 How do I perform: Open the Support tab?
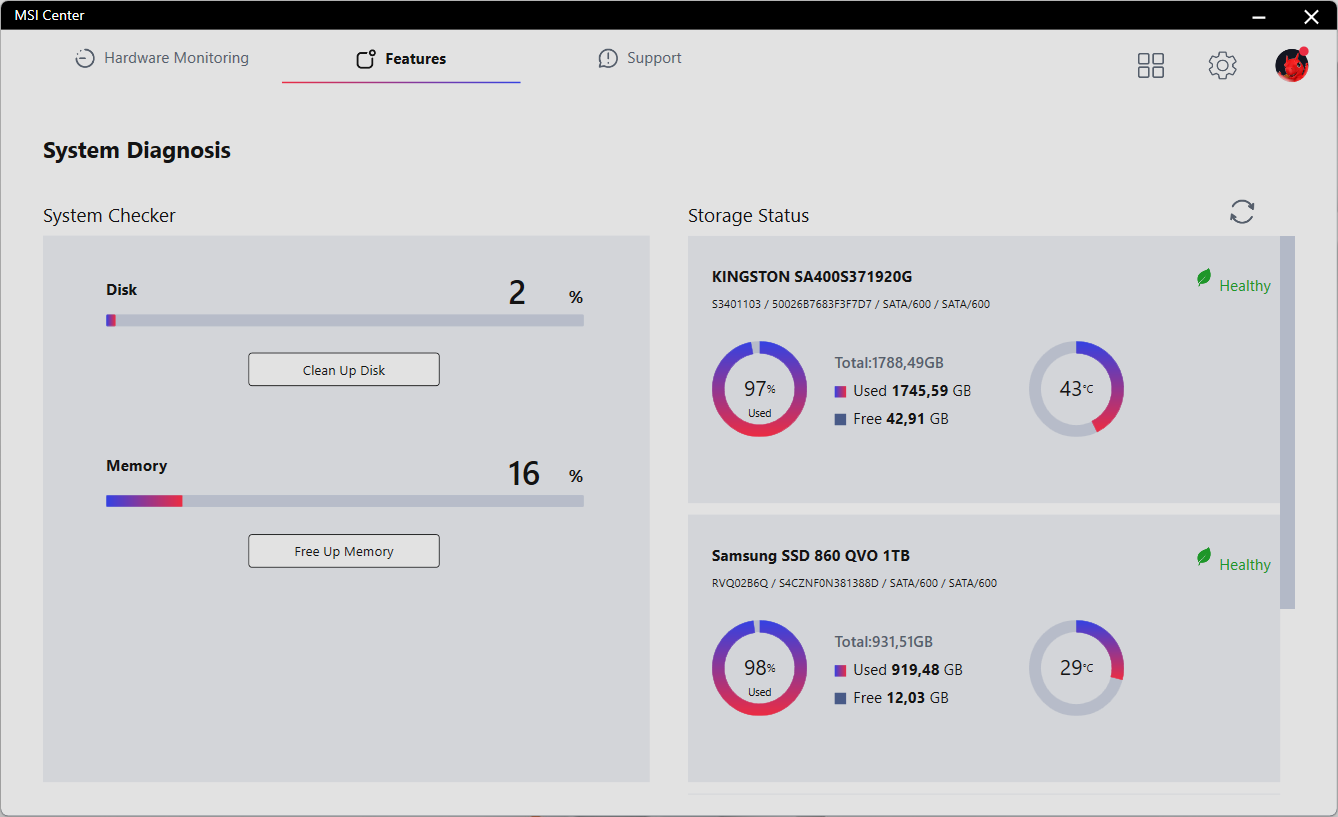tap(640, 59)
